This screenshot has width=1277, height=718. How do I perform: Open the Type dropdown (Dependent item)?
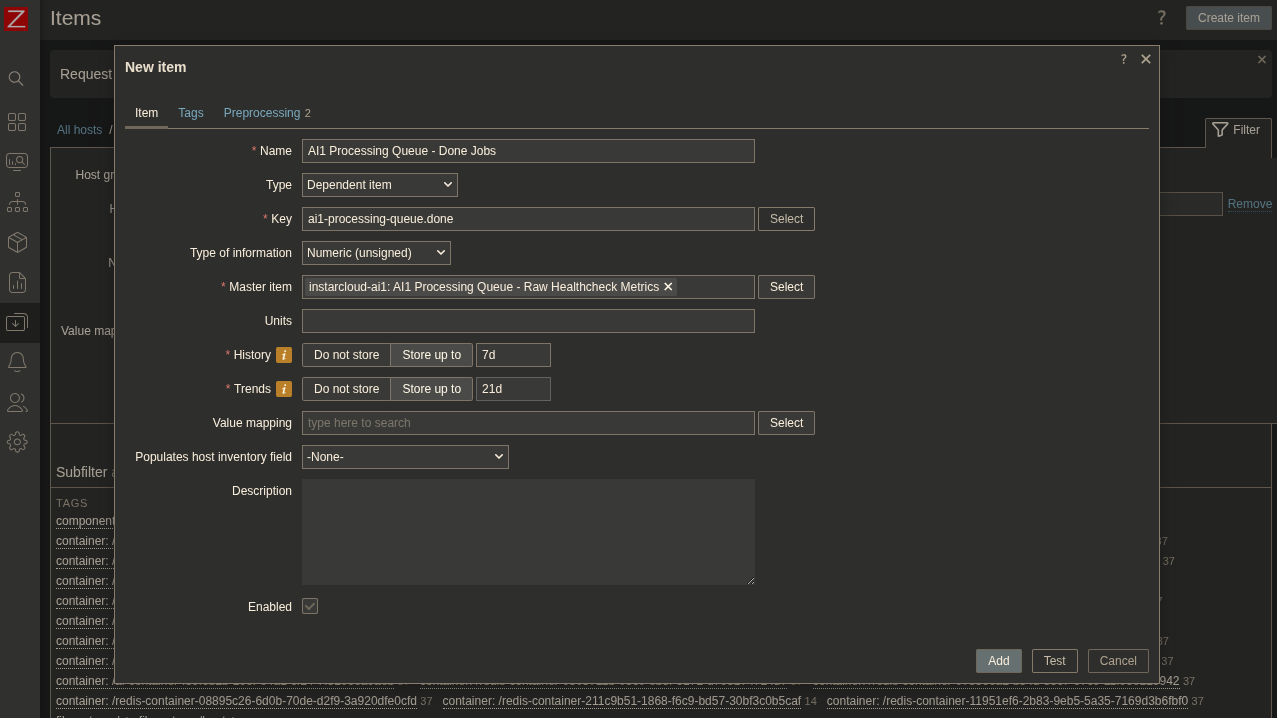coord(380,185)
